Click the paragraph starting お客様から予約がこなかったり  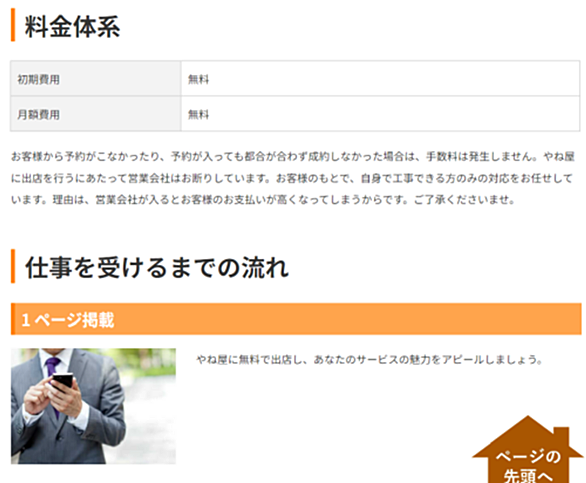[x=293, y=178]
